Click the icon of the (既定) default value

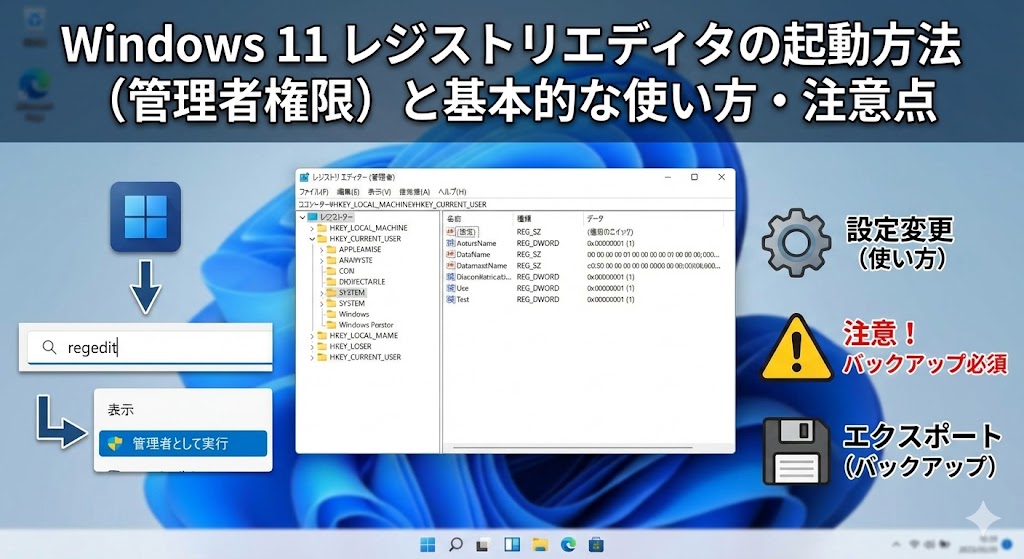451,232
